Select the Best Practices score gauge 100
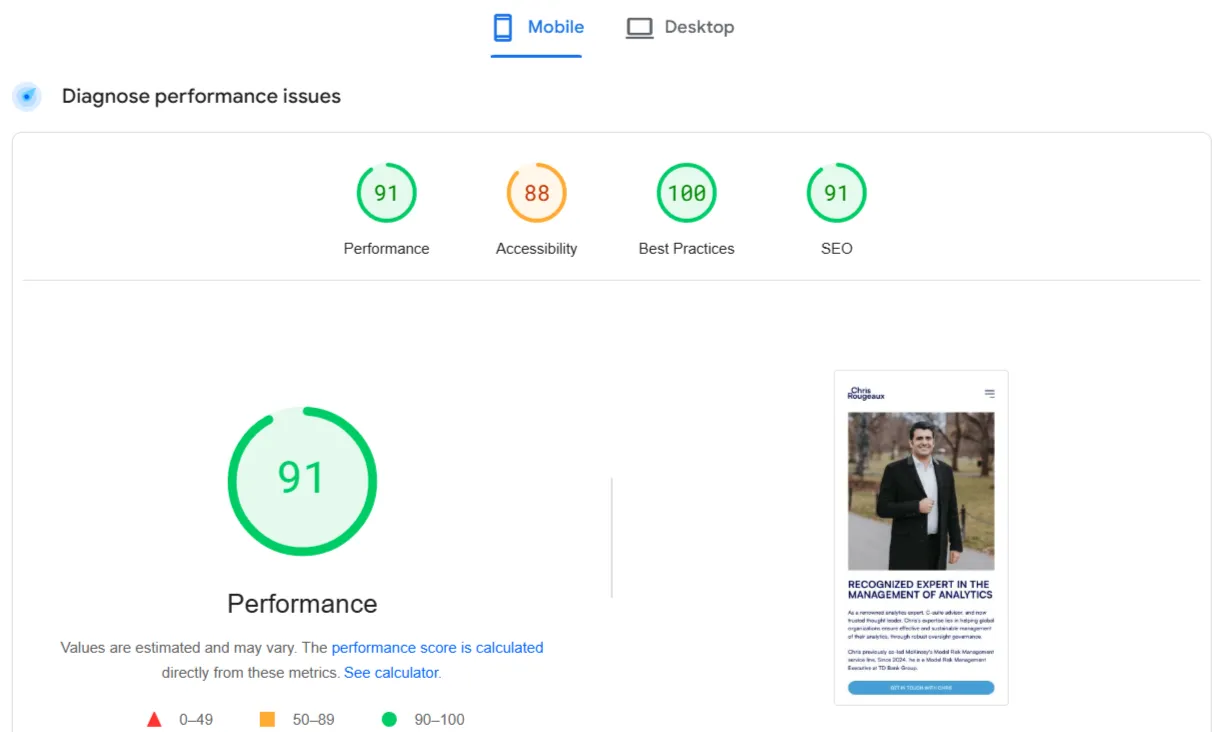The image size is (1223, 732). 687,193
